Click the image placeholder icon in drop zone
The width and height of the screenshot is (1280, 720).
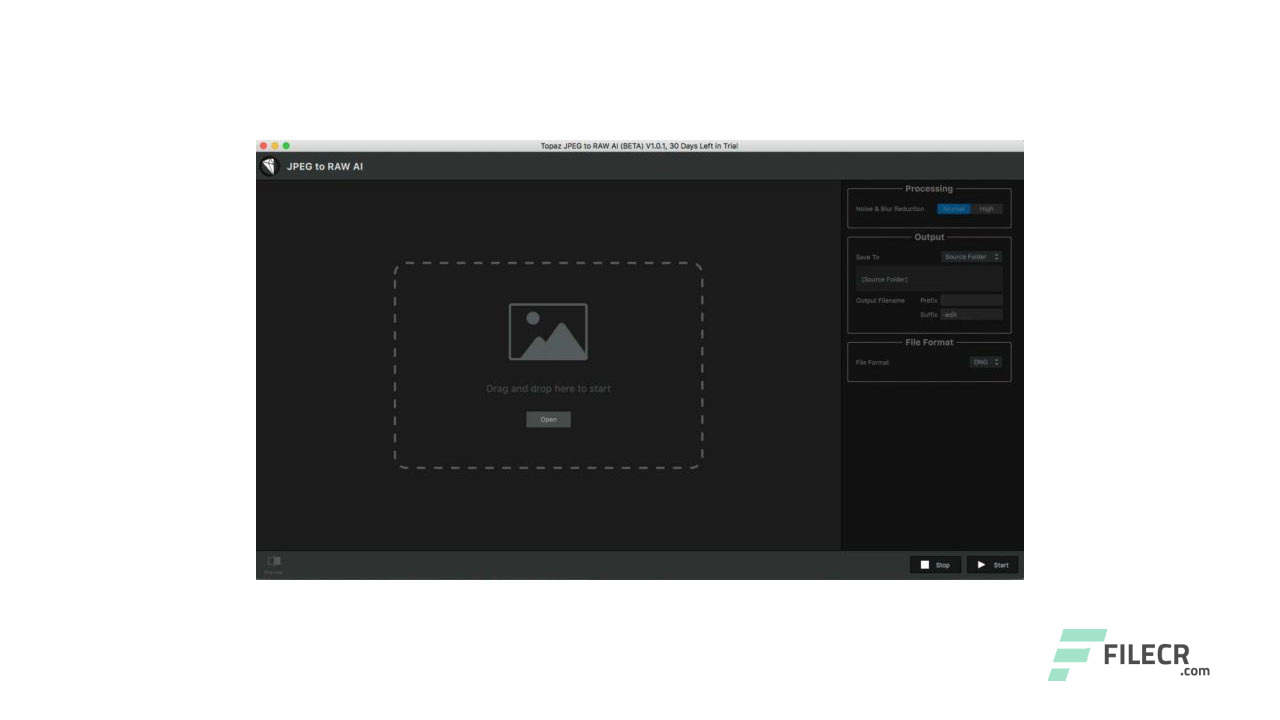(548, 332)
